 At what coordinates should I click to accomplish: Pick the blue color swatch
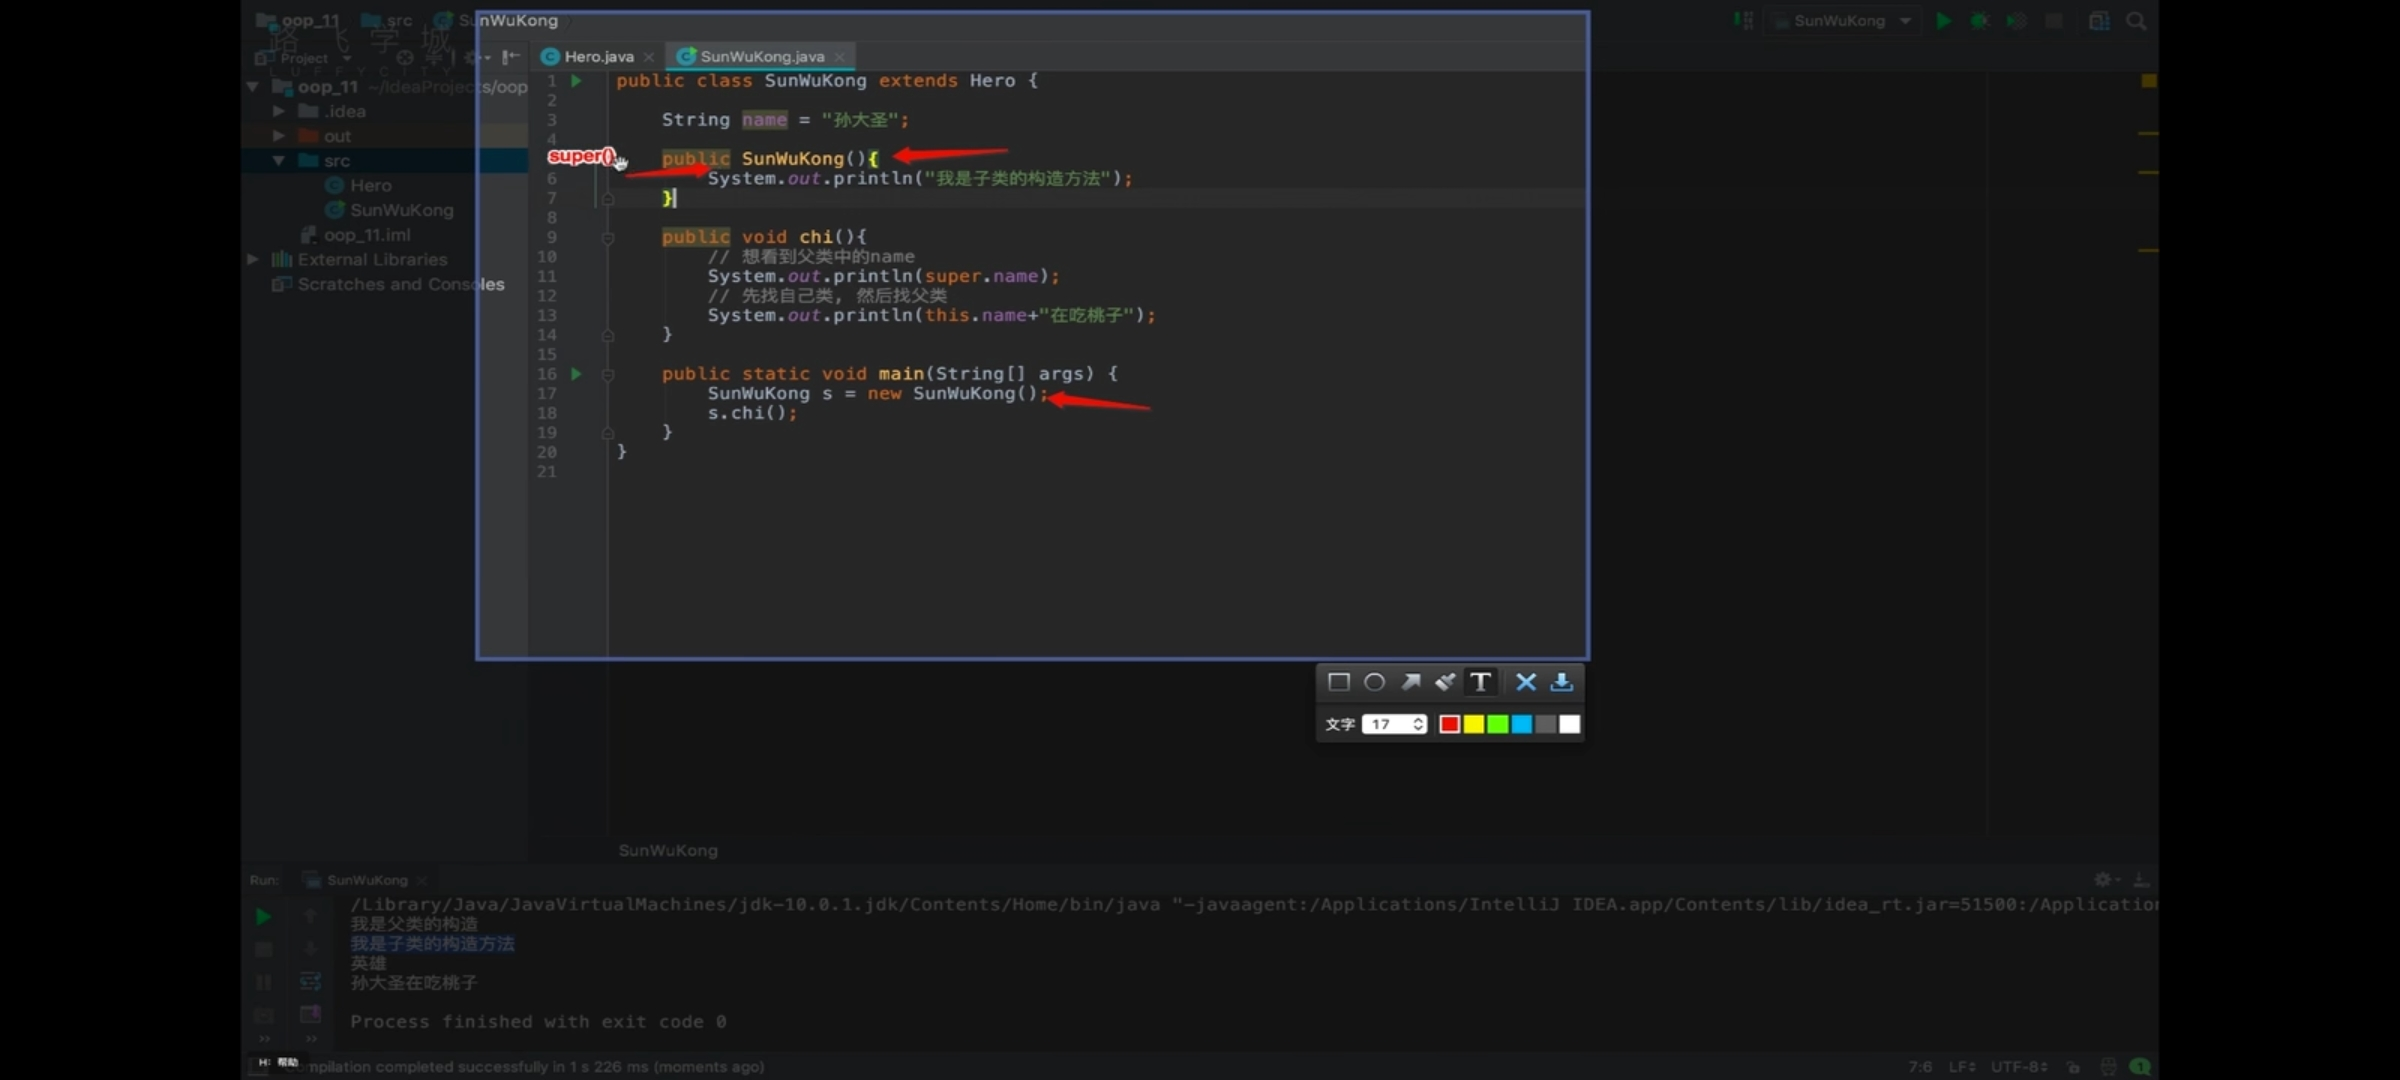click(x=1521, y=724)
